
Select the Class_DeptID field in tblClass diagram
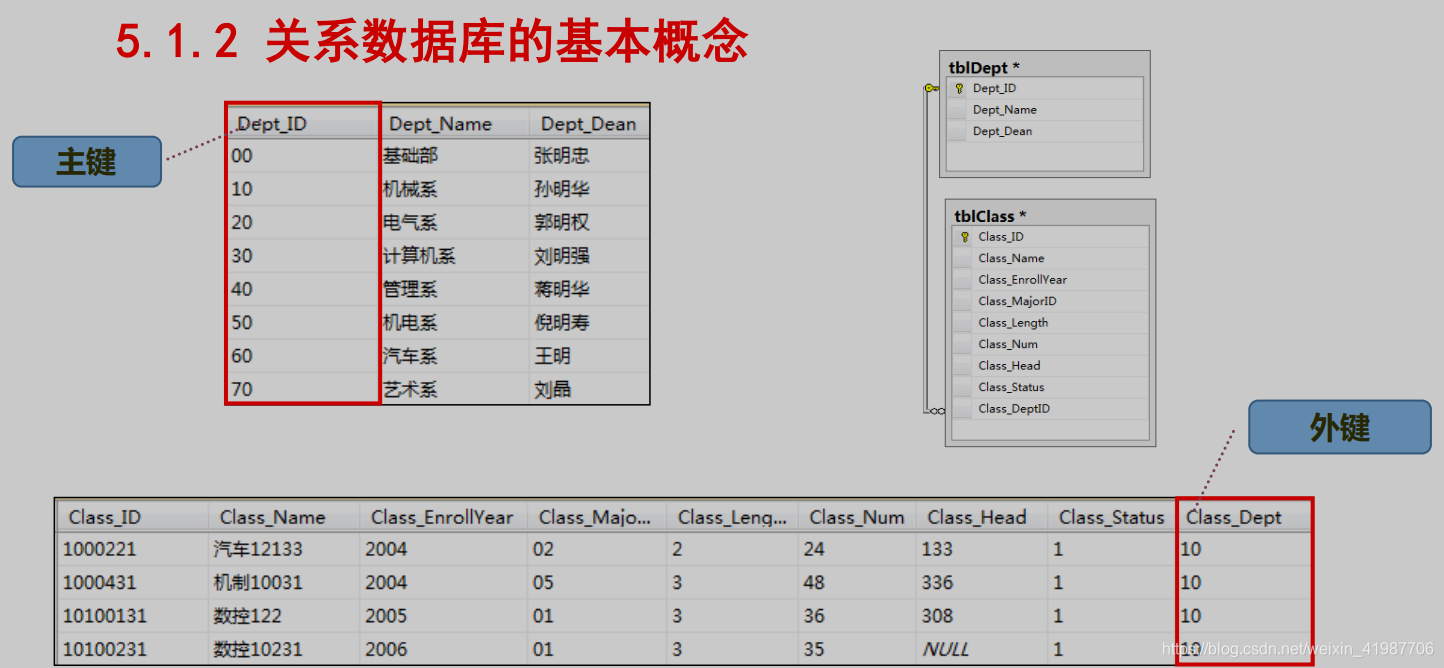point(1050,409)
